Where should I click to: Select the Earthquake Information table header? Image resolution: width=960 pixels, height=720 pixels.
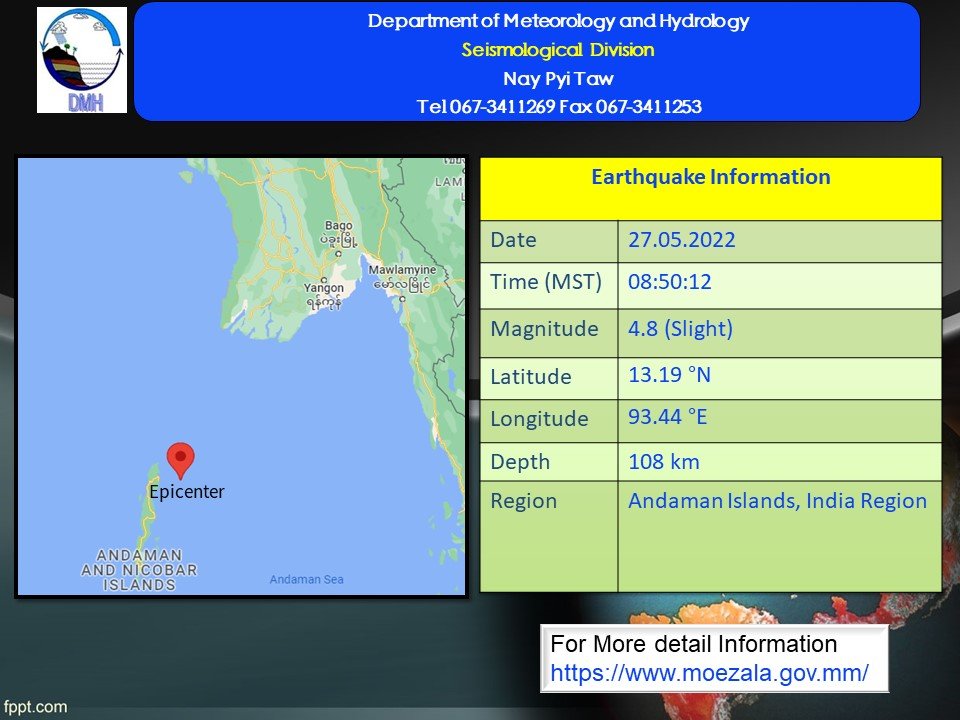[x=710, y=178]
